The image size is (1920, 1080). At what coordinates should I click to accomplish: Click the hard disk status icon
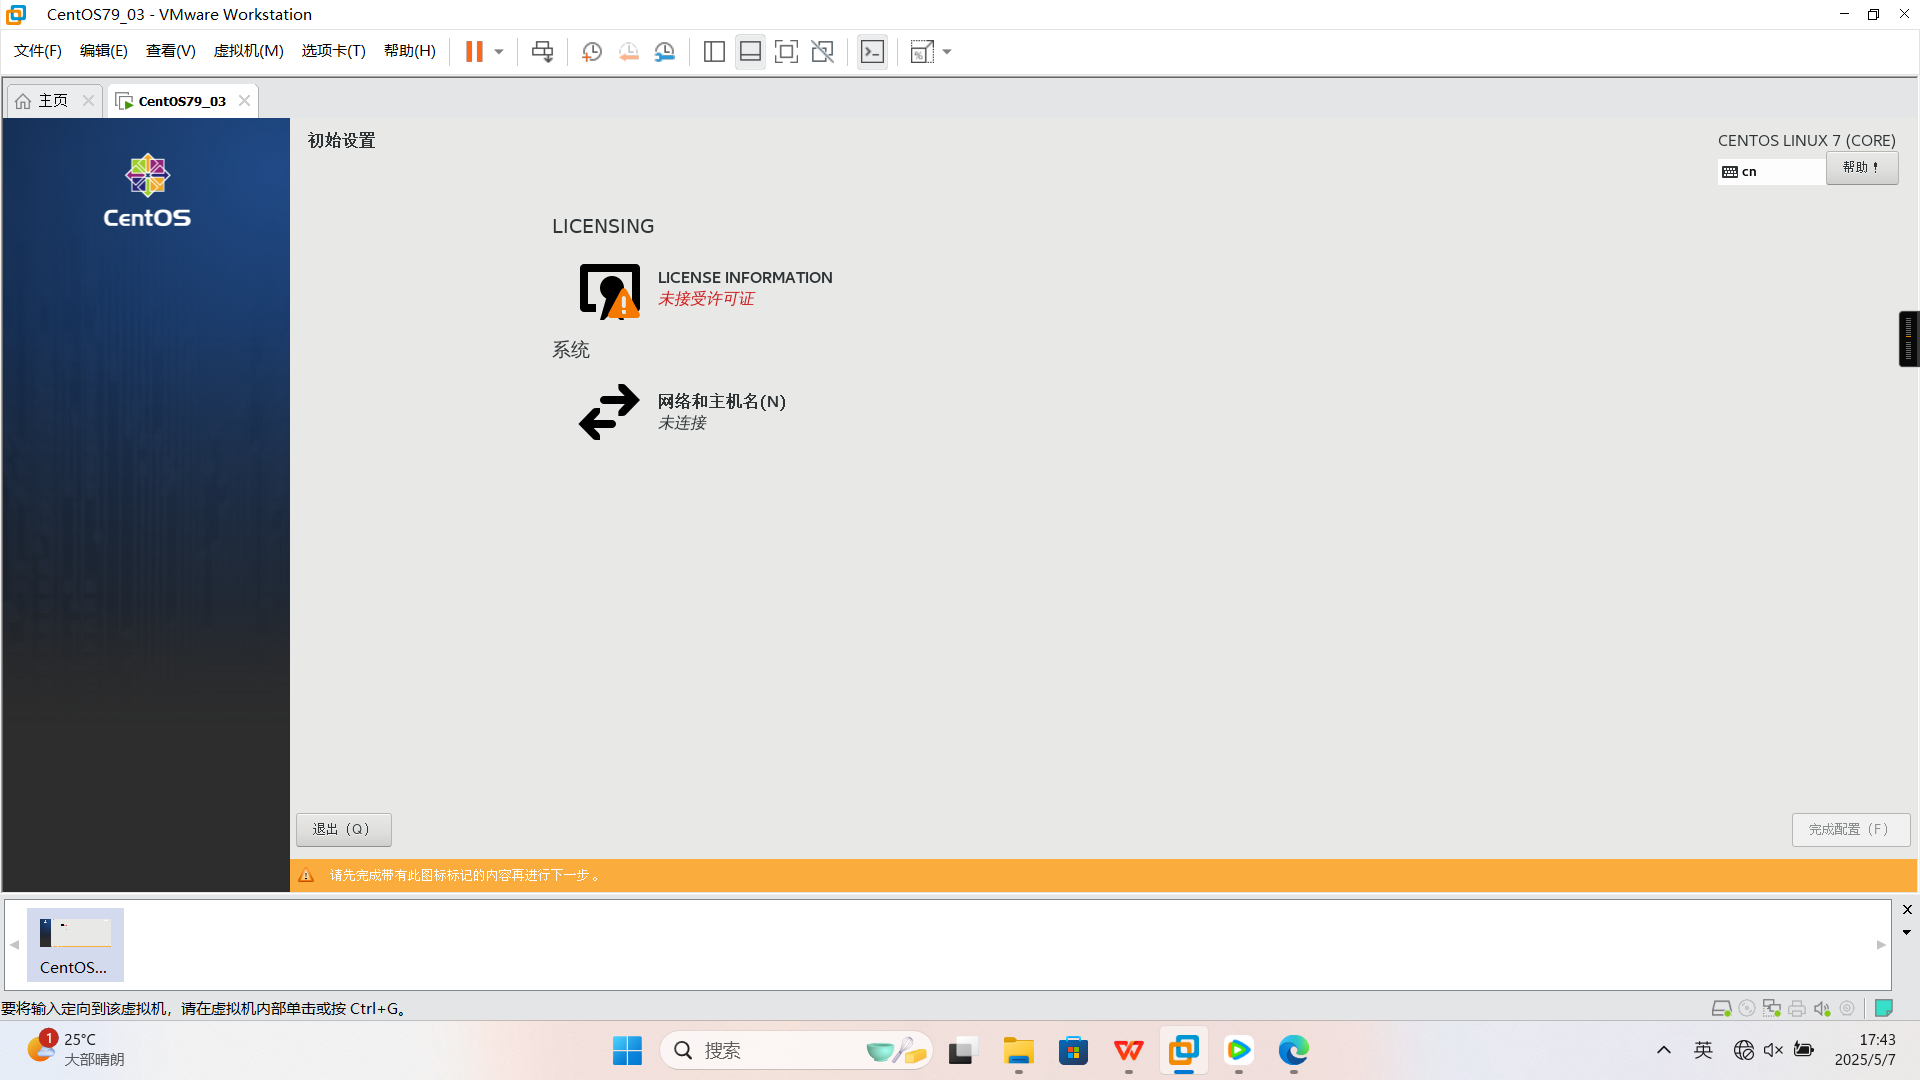click(1721, 1008)
